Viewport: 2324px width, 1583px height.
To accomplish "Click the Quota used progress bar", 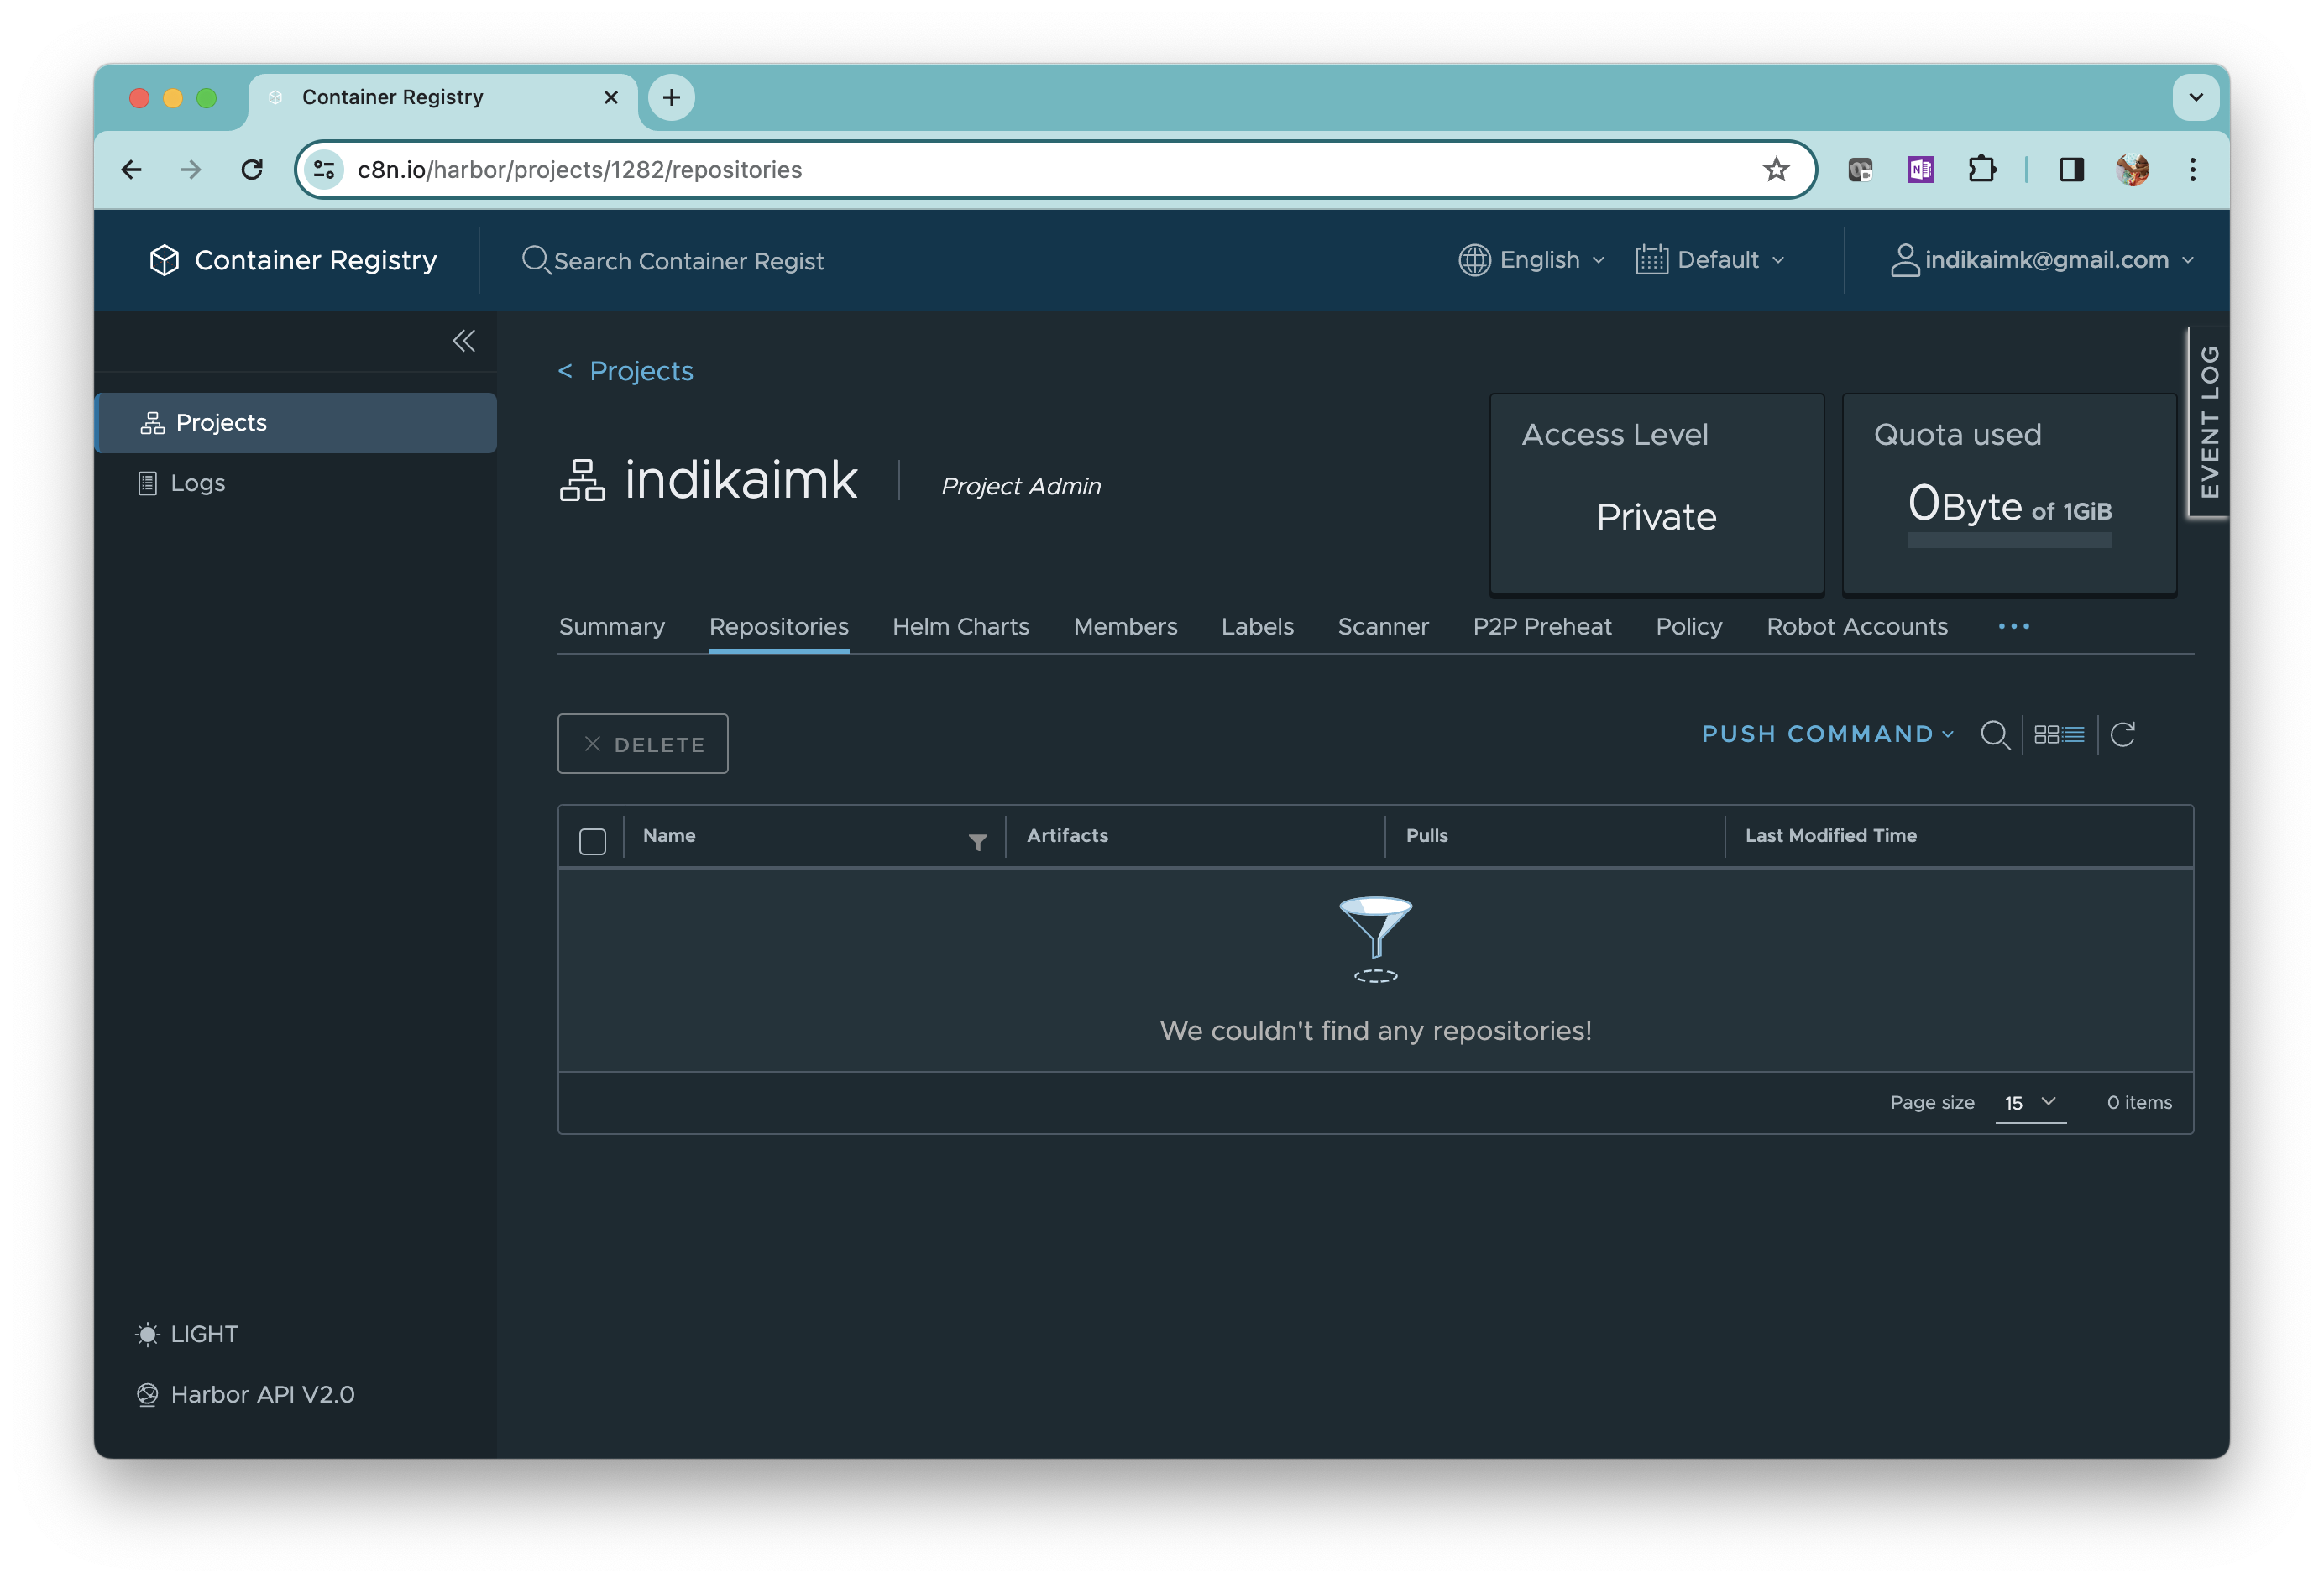I will click(x=2009, y=540).
